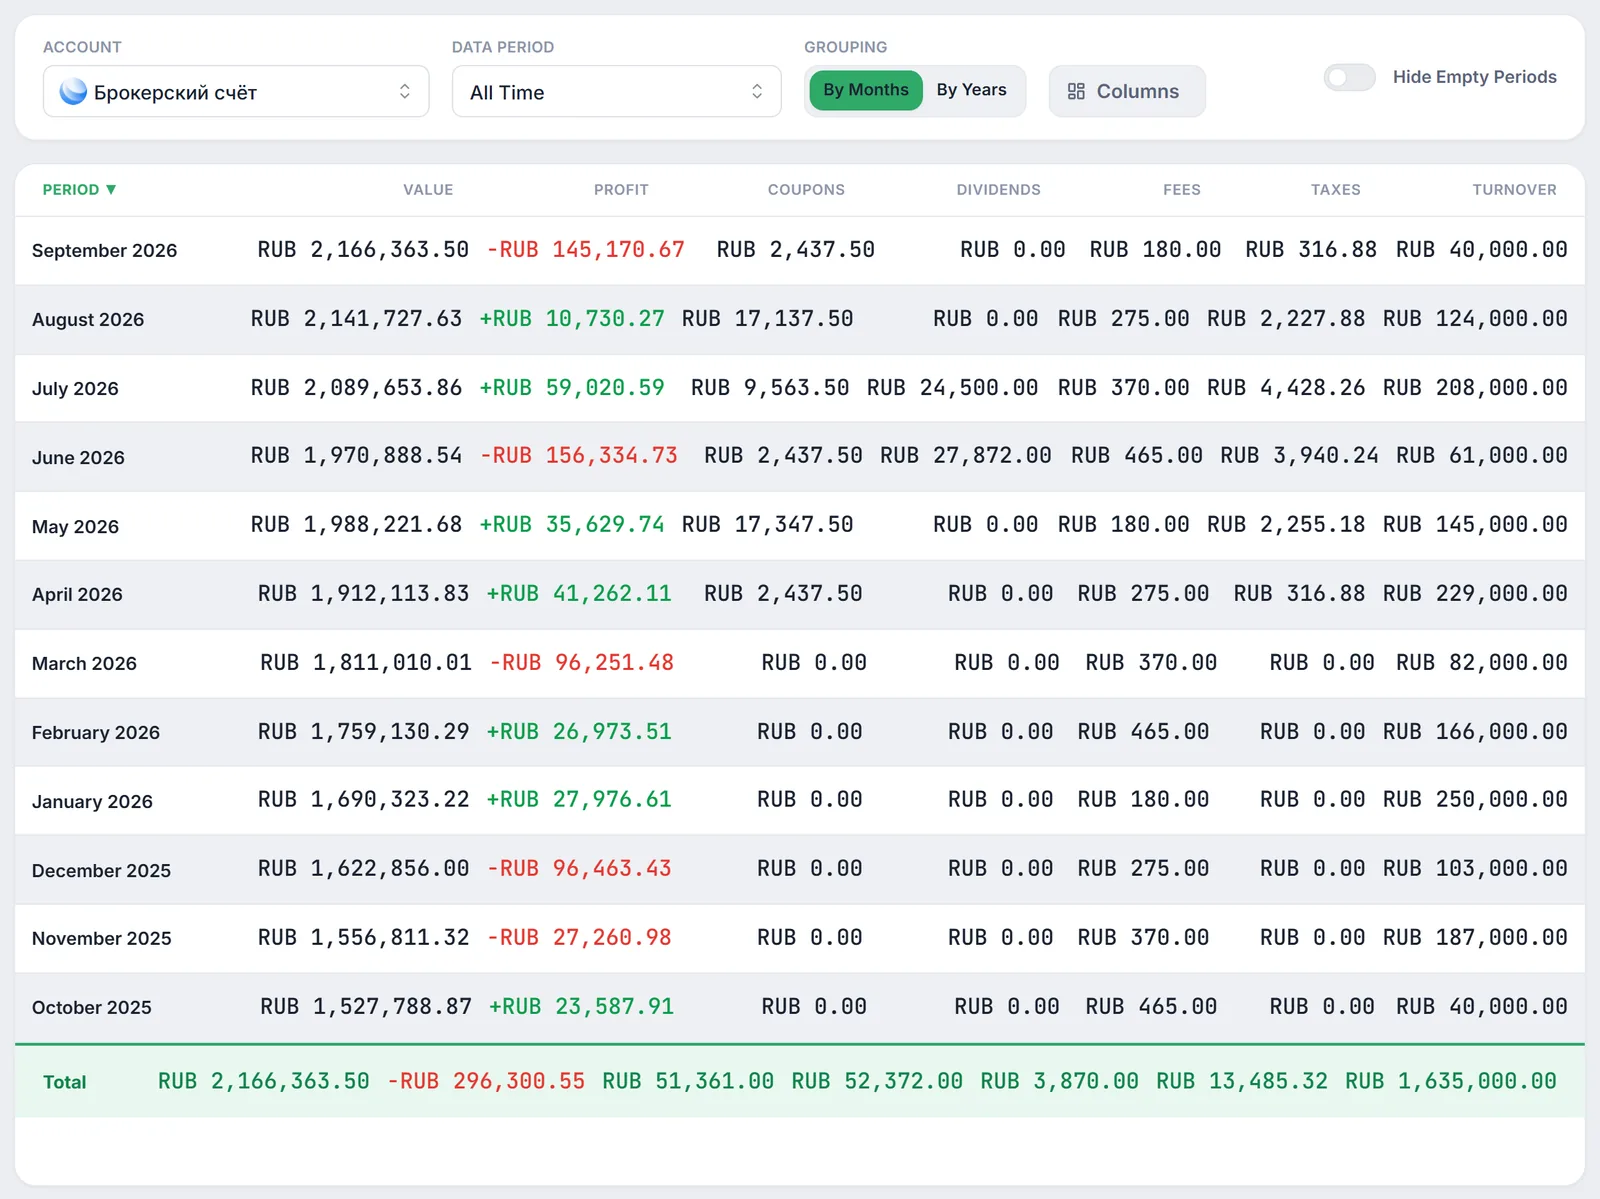Select the December 2025 period label
The image size is (1600, 1199).
pos(101,870)
